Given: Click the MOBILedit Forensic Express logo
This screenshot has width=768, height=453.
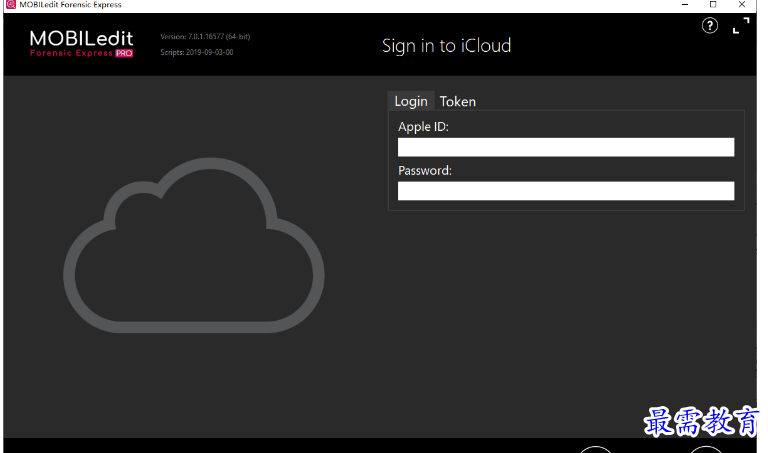Looking at the screenshot, I should pyautogui.click(x=81, y=44).
